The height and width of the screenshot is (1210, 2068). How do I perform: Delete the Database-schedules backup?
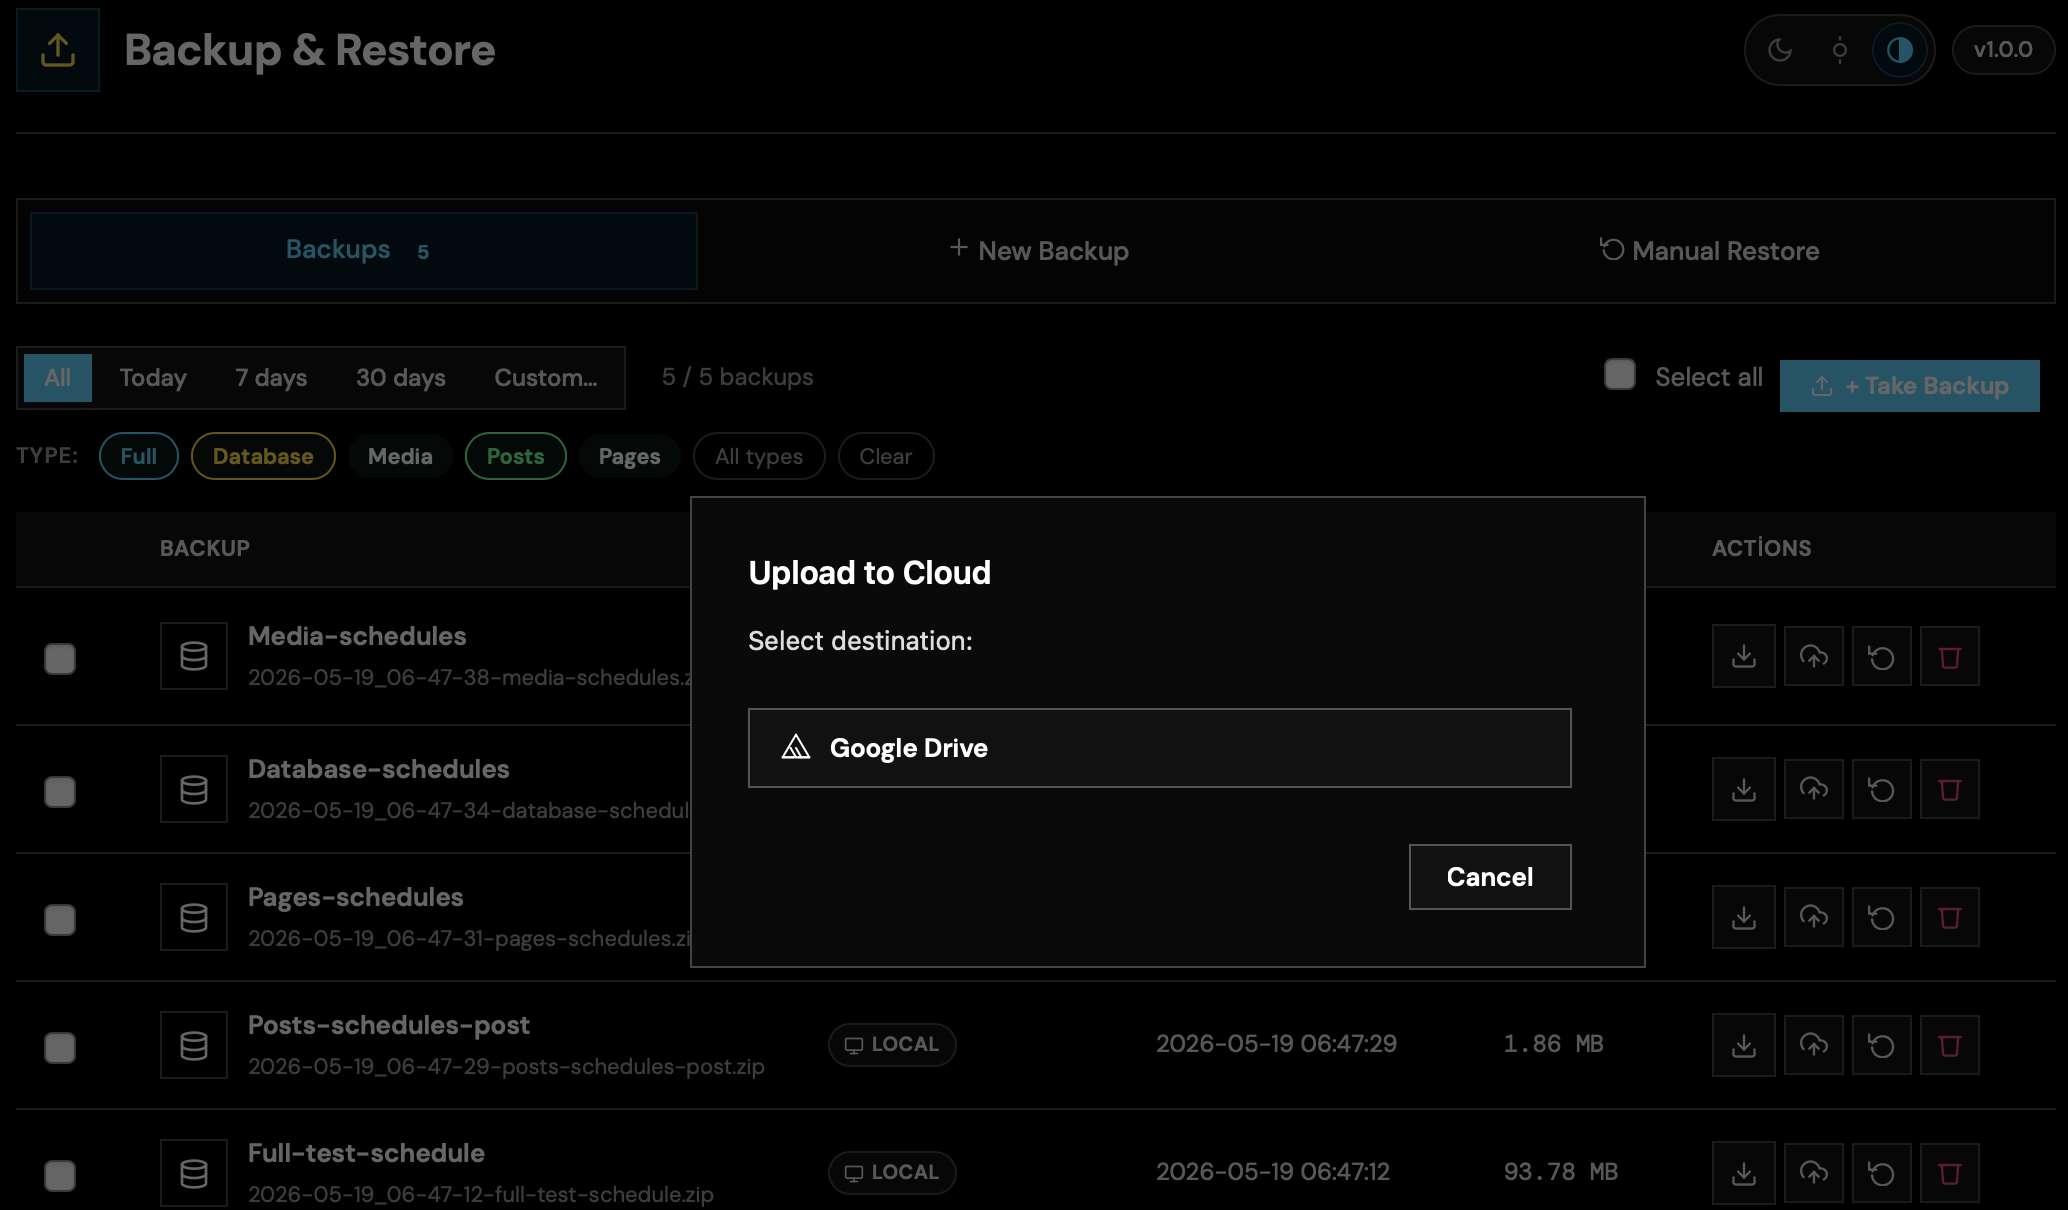coord(1950,789)
